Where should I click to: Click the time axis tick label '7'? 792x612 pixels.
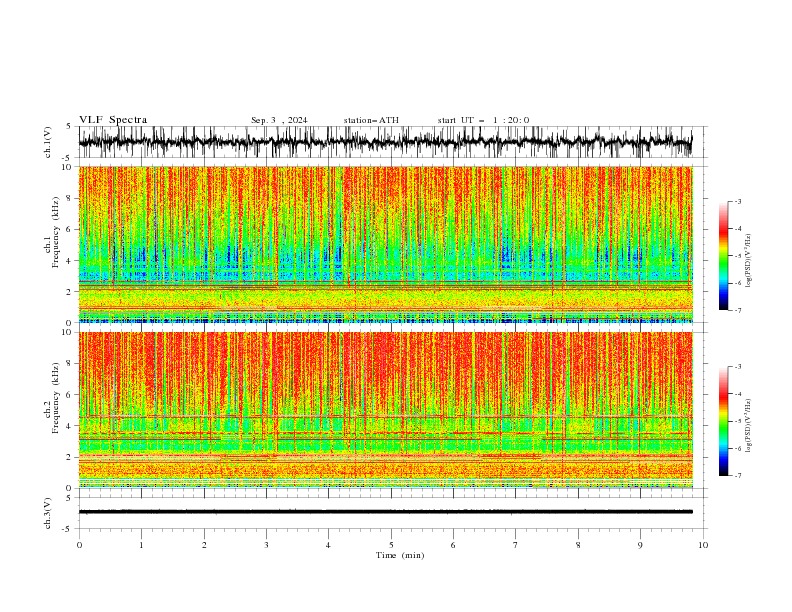point(516,545)
